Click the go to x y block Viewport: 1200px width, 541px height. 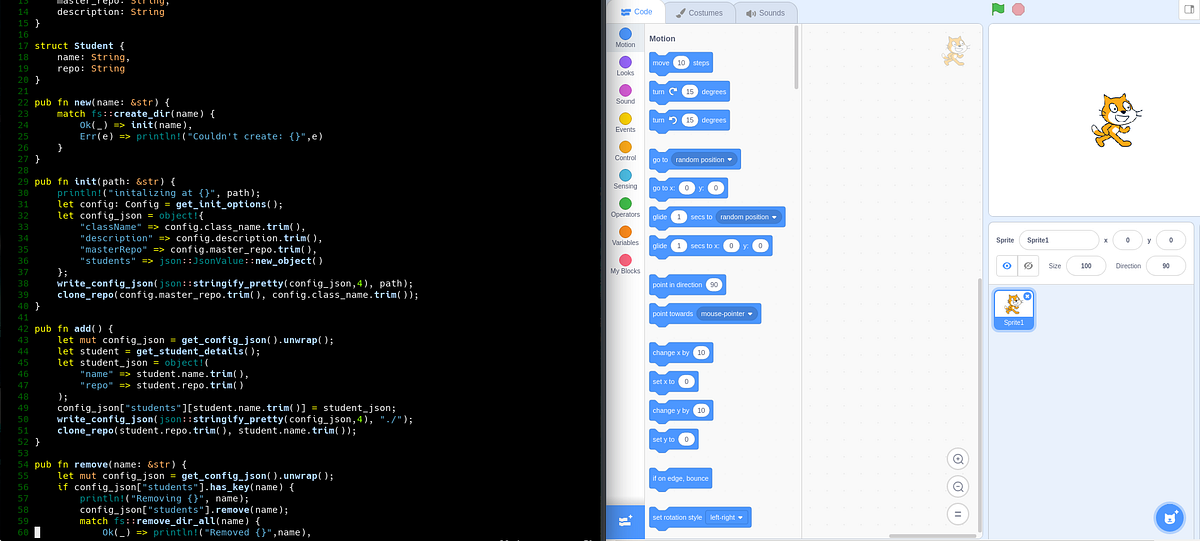(689, 188)
